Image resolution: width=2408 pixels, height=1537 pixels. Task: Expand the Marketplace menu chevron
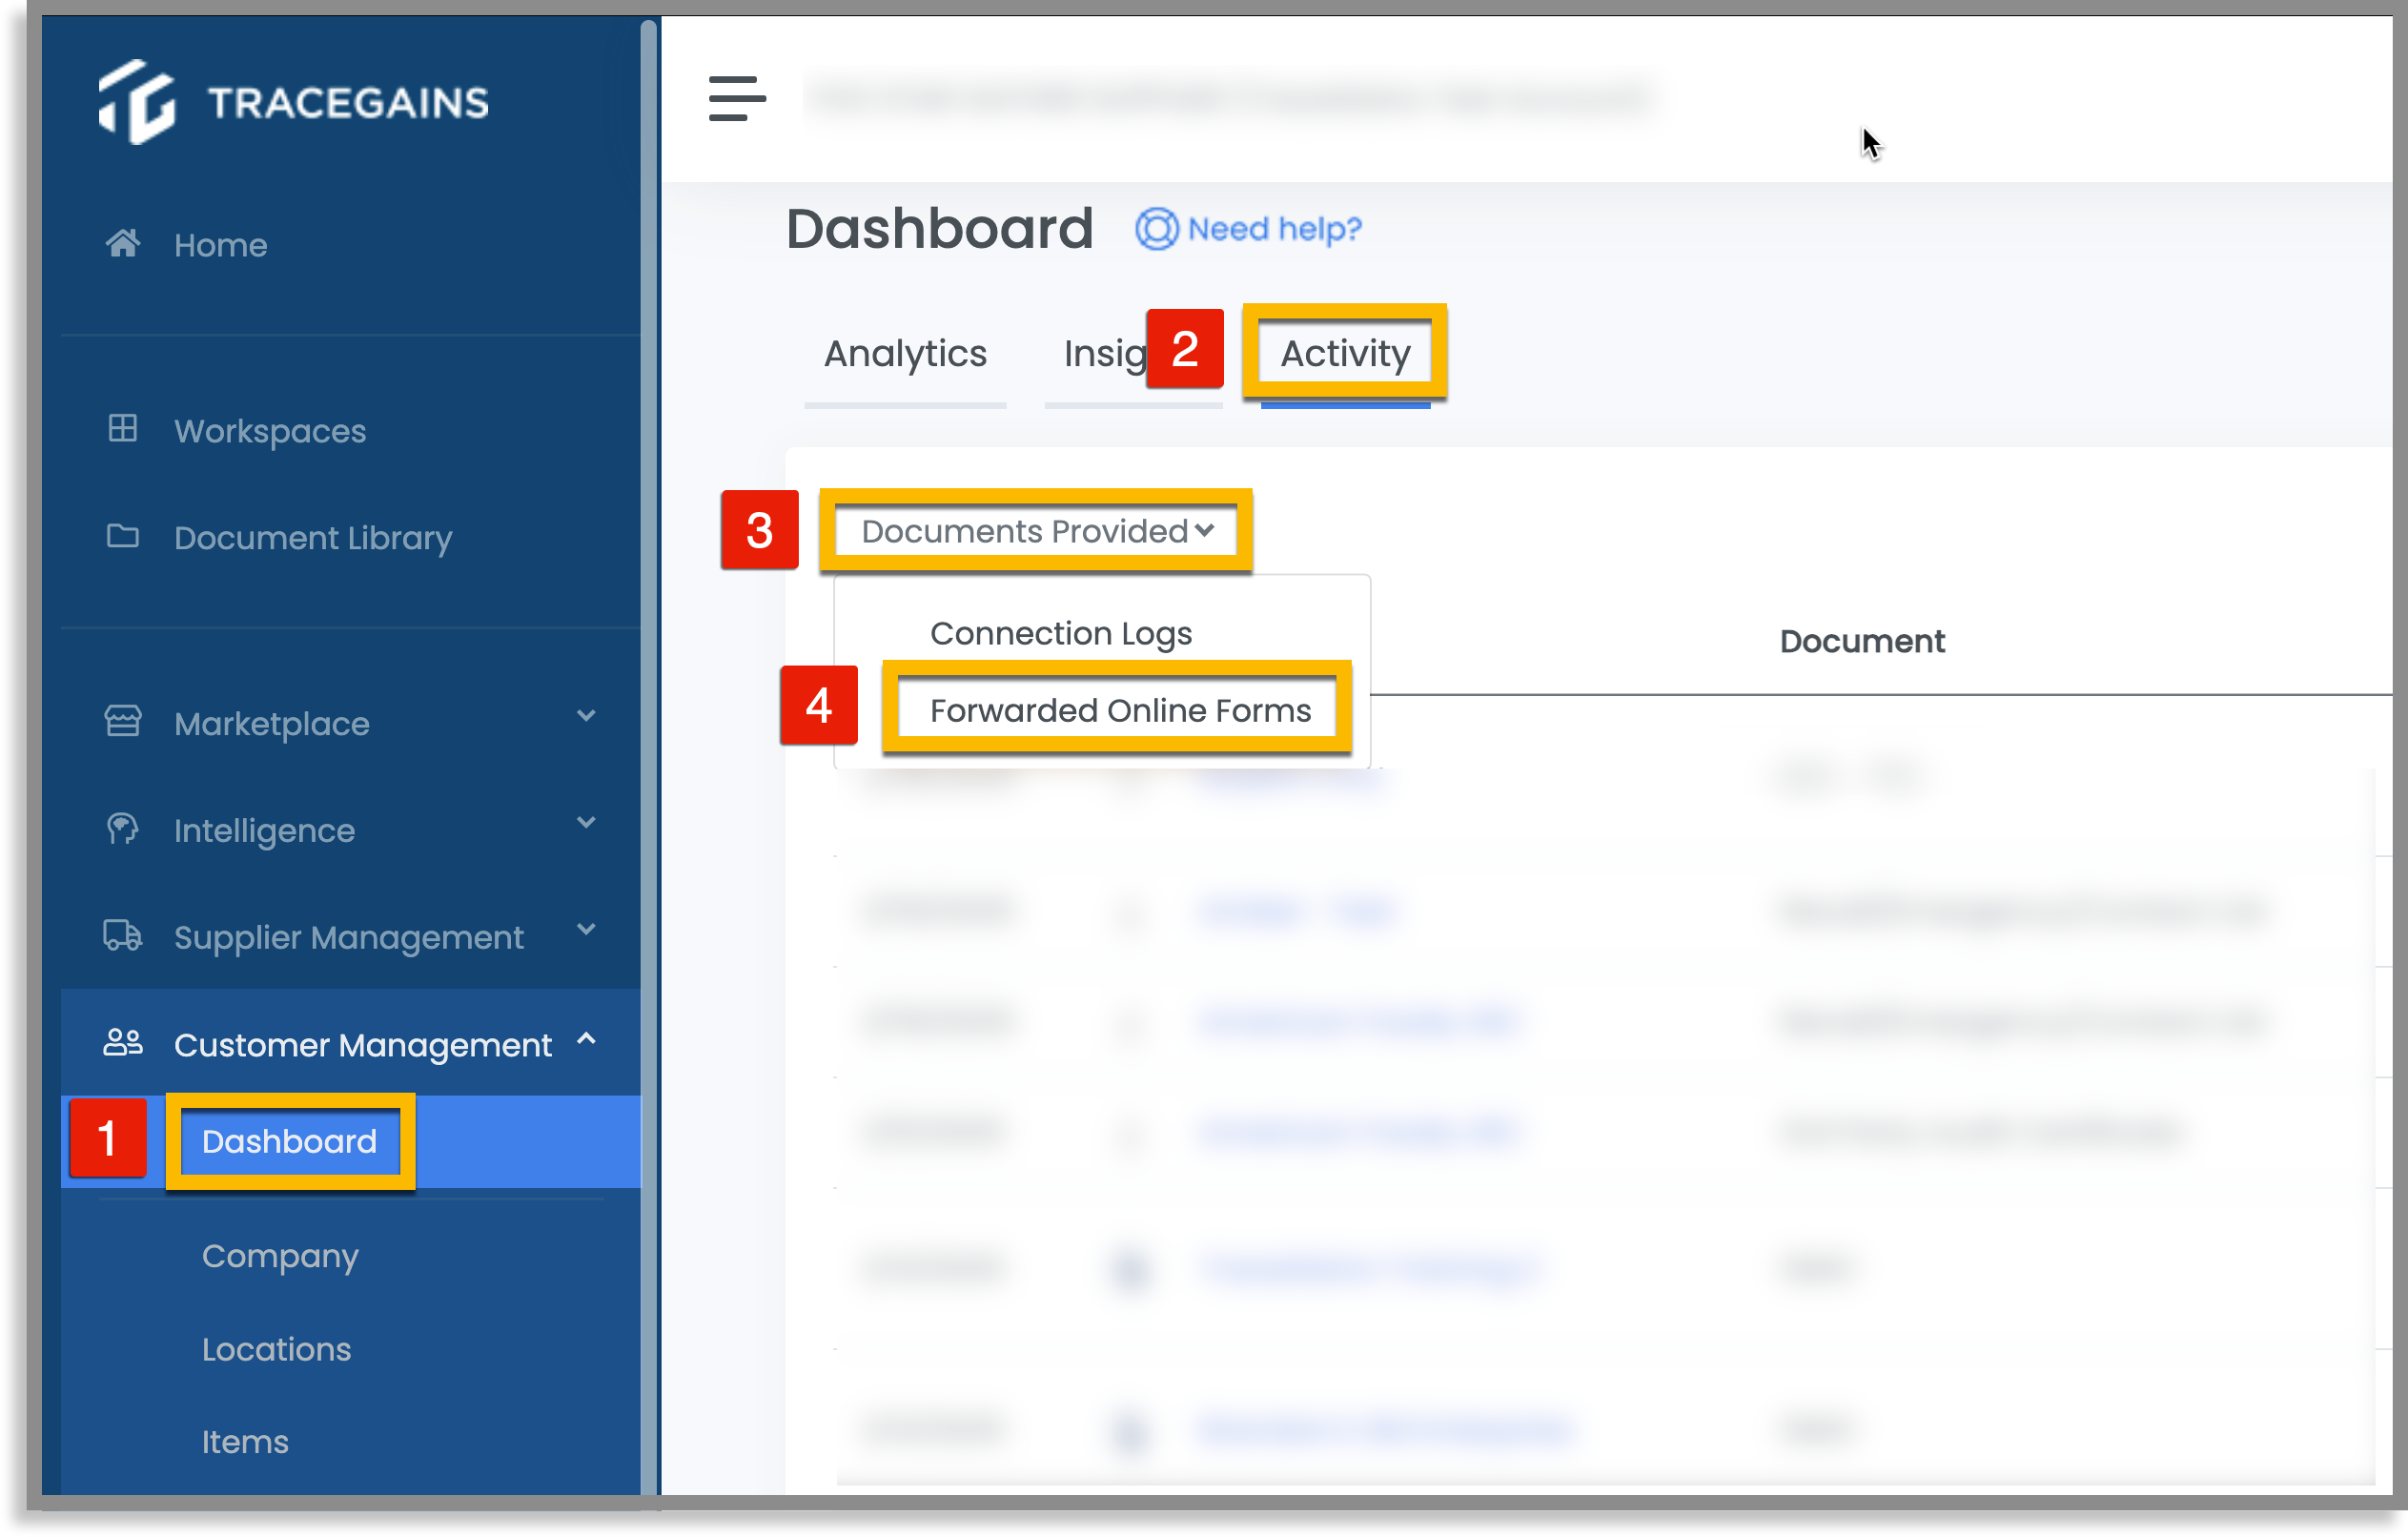tap(587, 716)
